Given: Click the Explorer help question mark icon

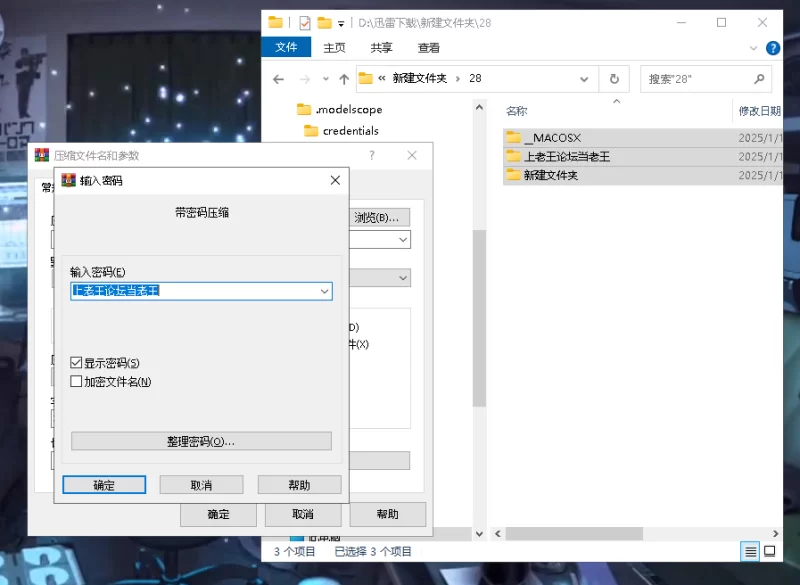Looking at the screenshot, I should pyautogui.click(x=772, y=48).
